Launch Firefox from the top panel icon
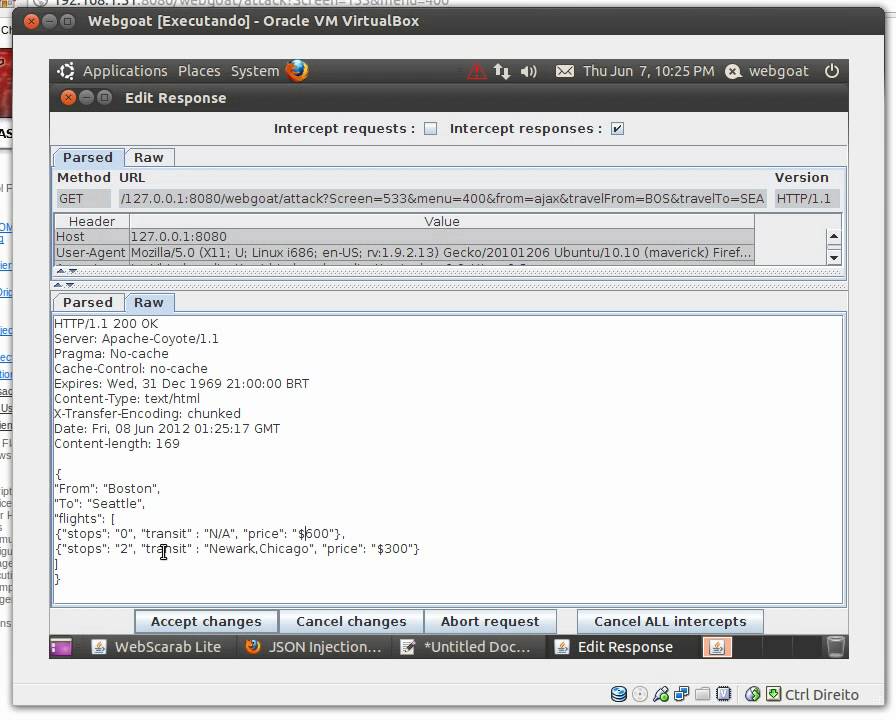Screen dimensions: 896x720 coord(297,71)
